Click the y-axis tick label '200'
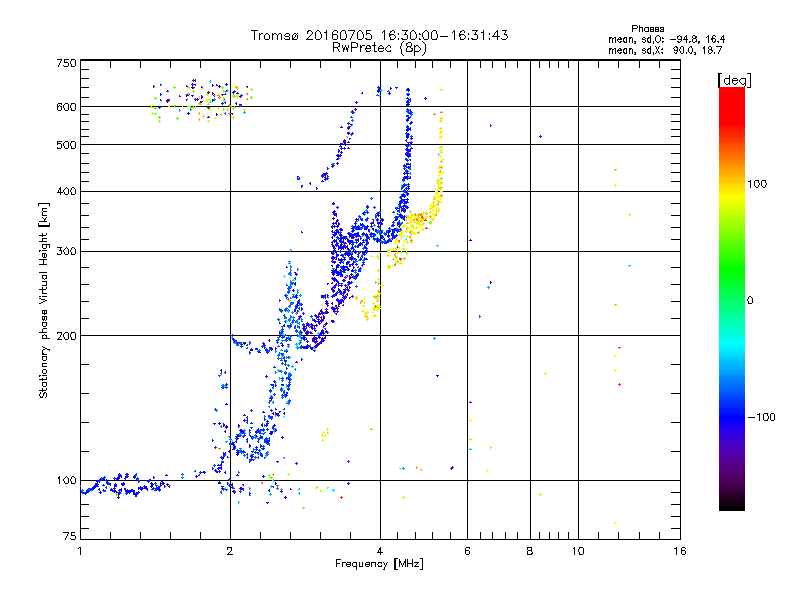The image size is (800, 600). (66, 336)
